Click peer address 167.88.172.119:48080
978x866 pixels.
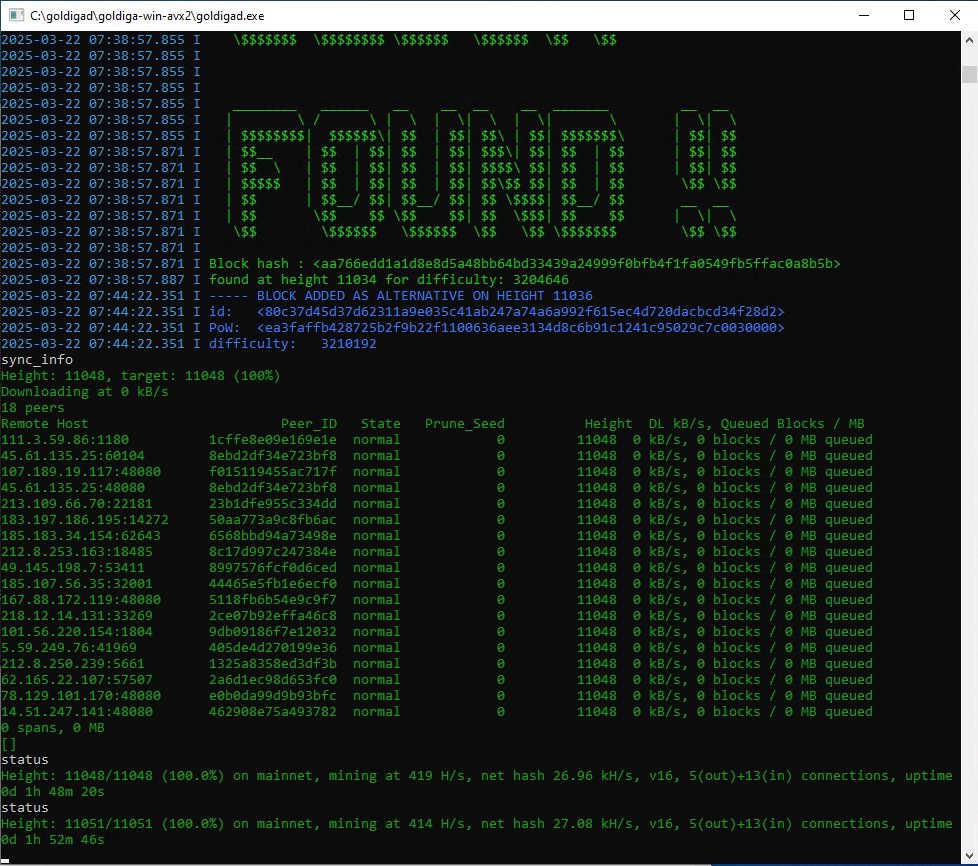tap(81, 600)
